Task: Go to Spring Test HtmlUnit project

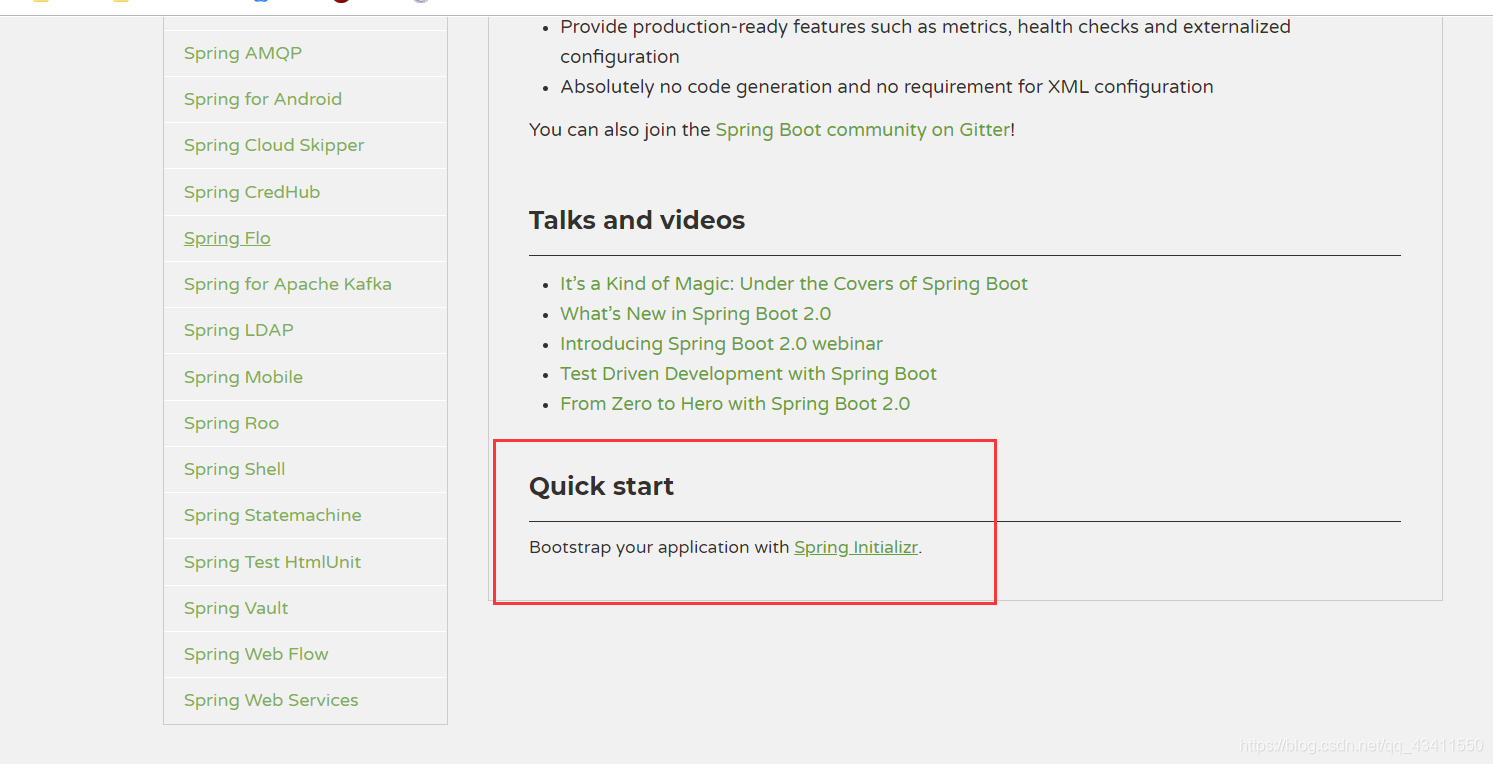Action: tap(272, 562)
